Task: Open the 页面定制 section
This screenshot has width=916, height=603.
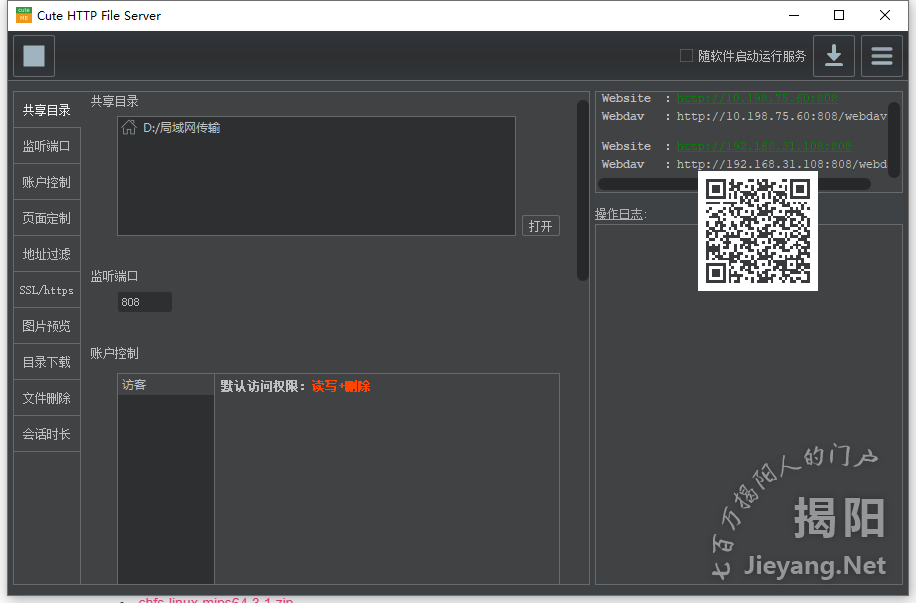Action: (x=46, y=217)
